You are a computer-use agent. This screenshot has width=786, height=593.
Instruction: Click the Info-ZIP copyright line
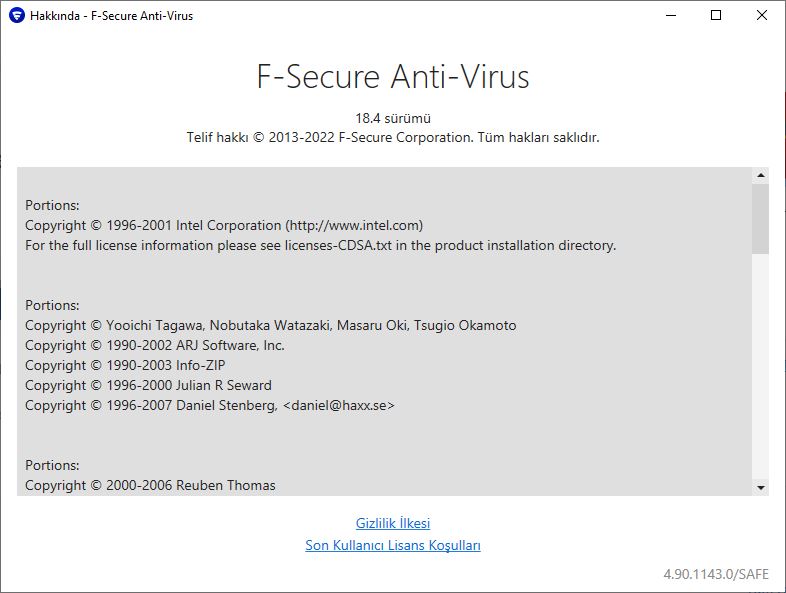125,365
